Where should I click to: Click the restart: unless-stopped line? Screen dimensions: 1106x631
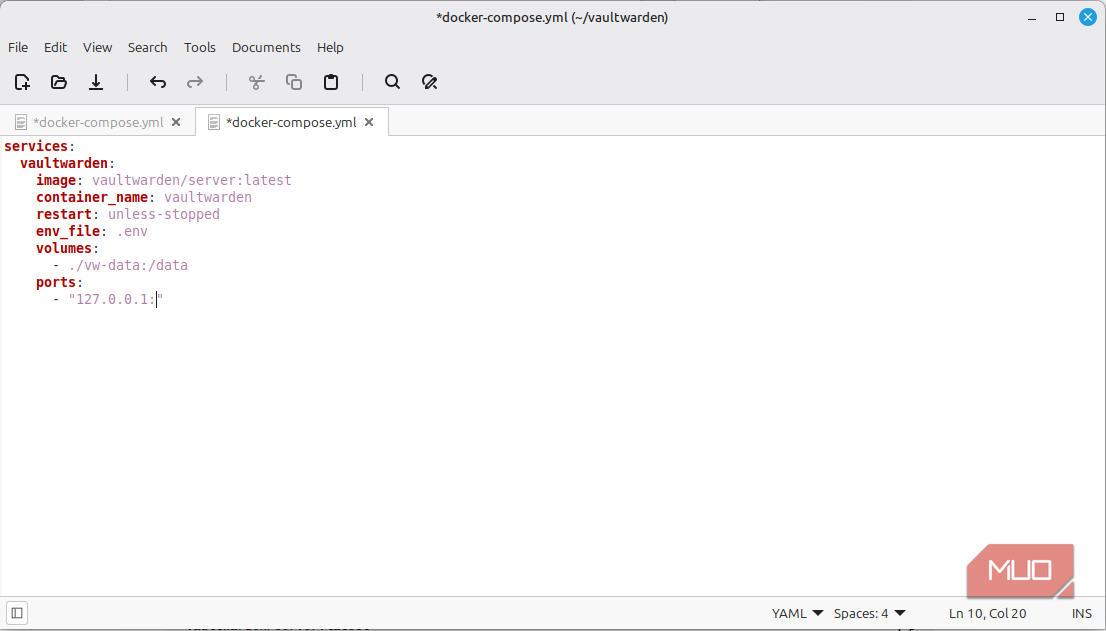[128, 214]
